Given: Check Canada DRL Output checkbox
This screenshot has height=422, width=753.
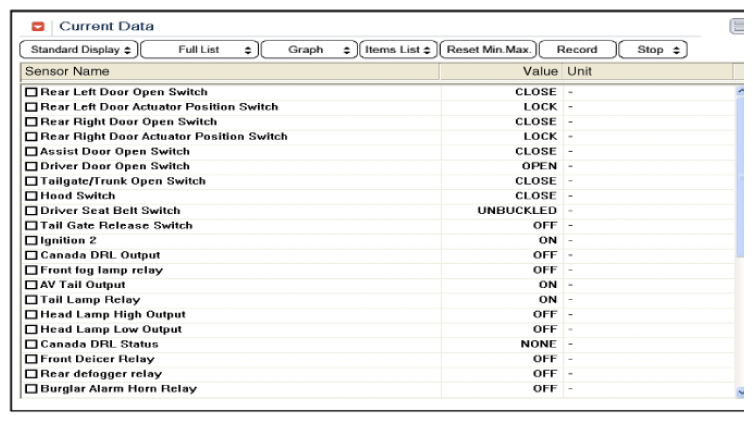Looking at the screenshot, I should pyautogui.click(x=31, y=255).
